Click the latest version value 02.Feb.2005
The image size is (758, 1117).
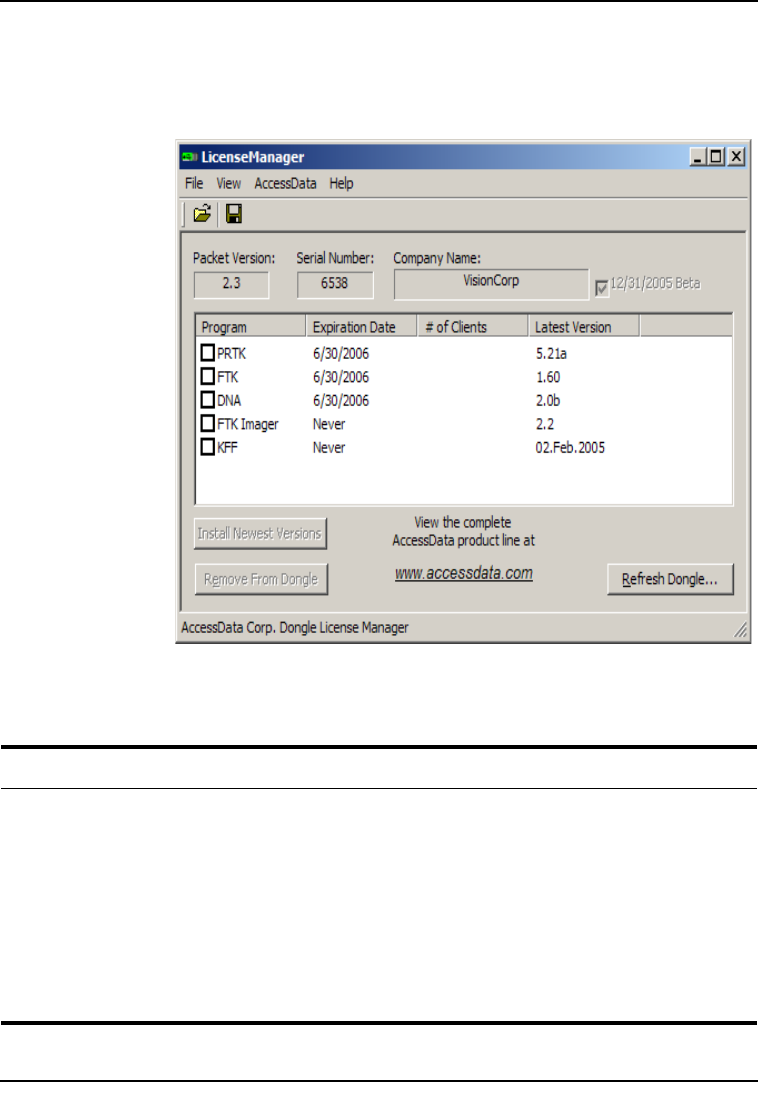pos(570,447)
